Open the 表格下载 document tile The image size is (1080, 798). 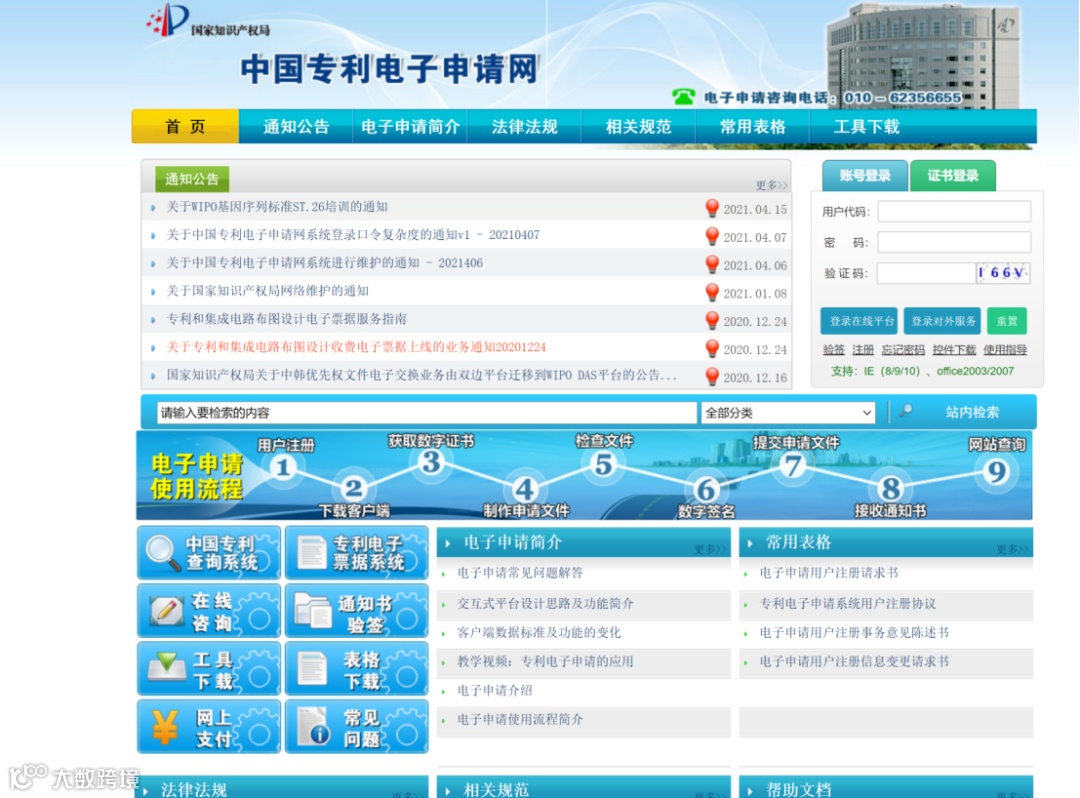[x=357, y=669]
